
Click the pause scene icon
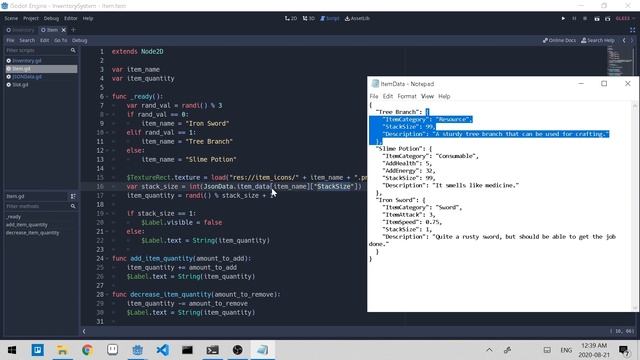574,18
